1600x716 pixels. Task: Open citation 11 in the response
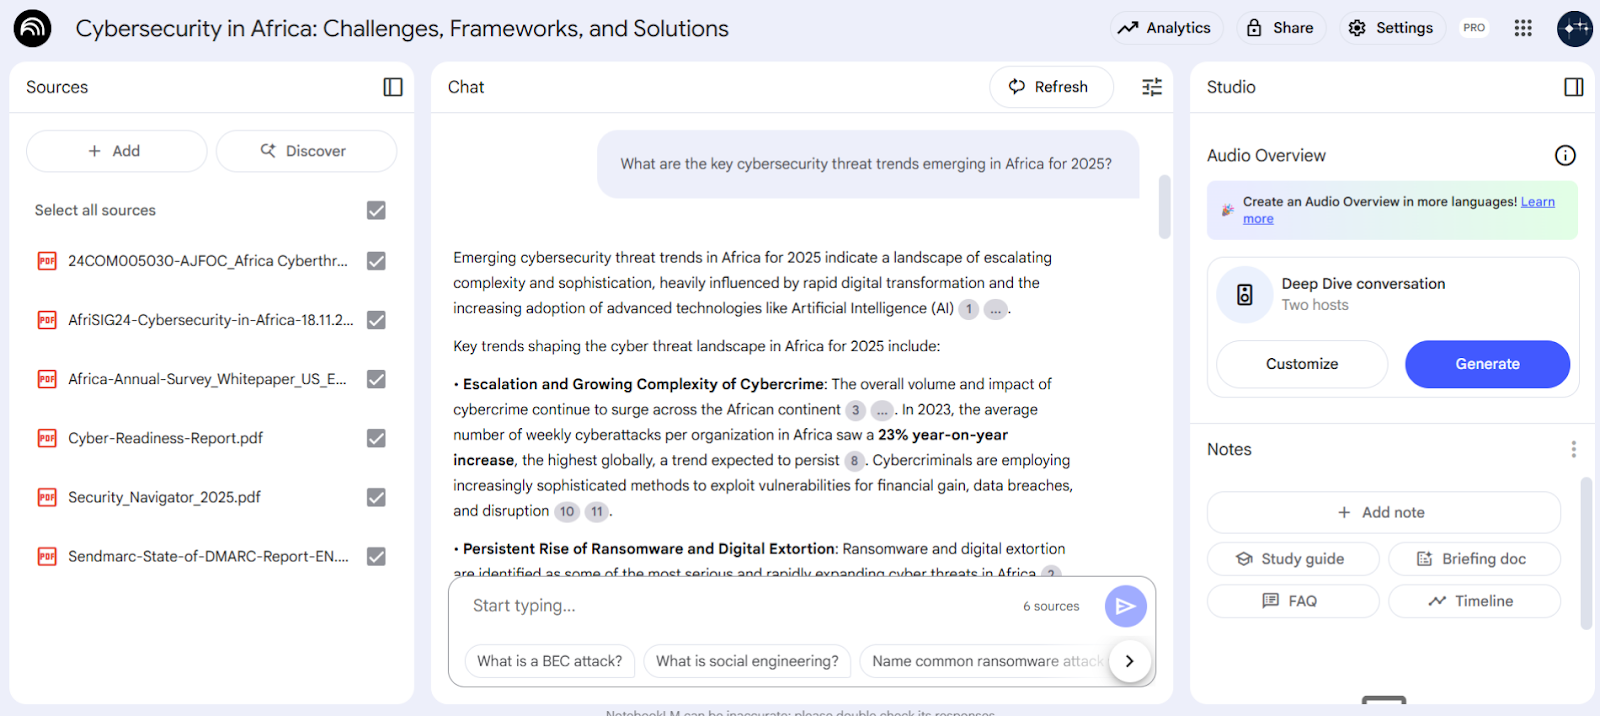(x=597, y=512)
